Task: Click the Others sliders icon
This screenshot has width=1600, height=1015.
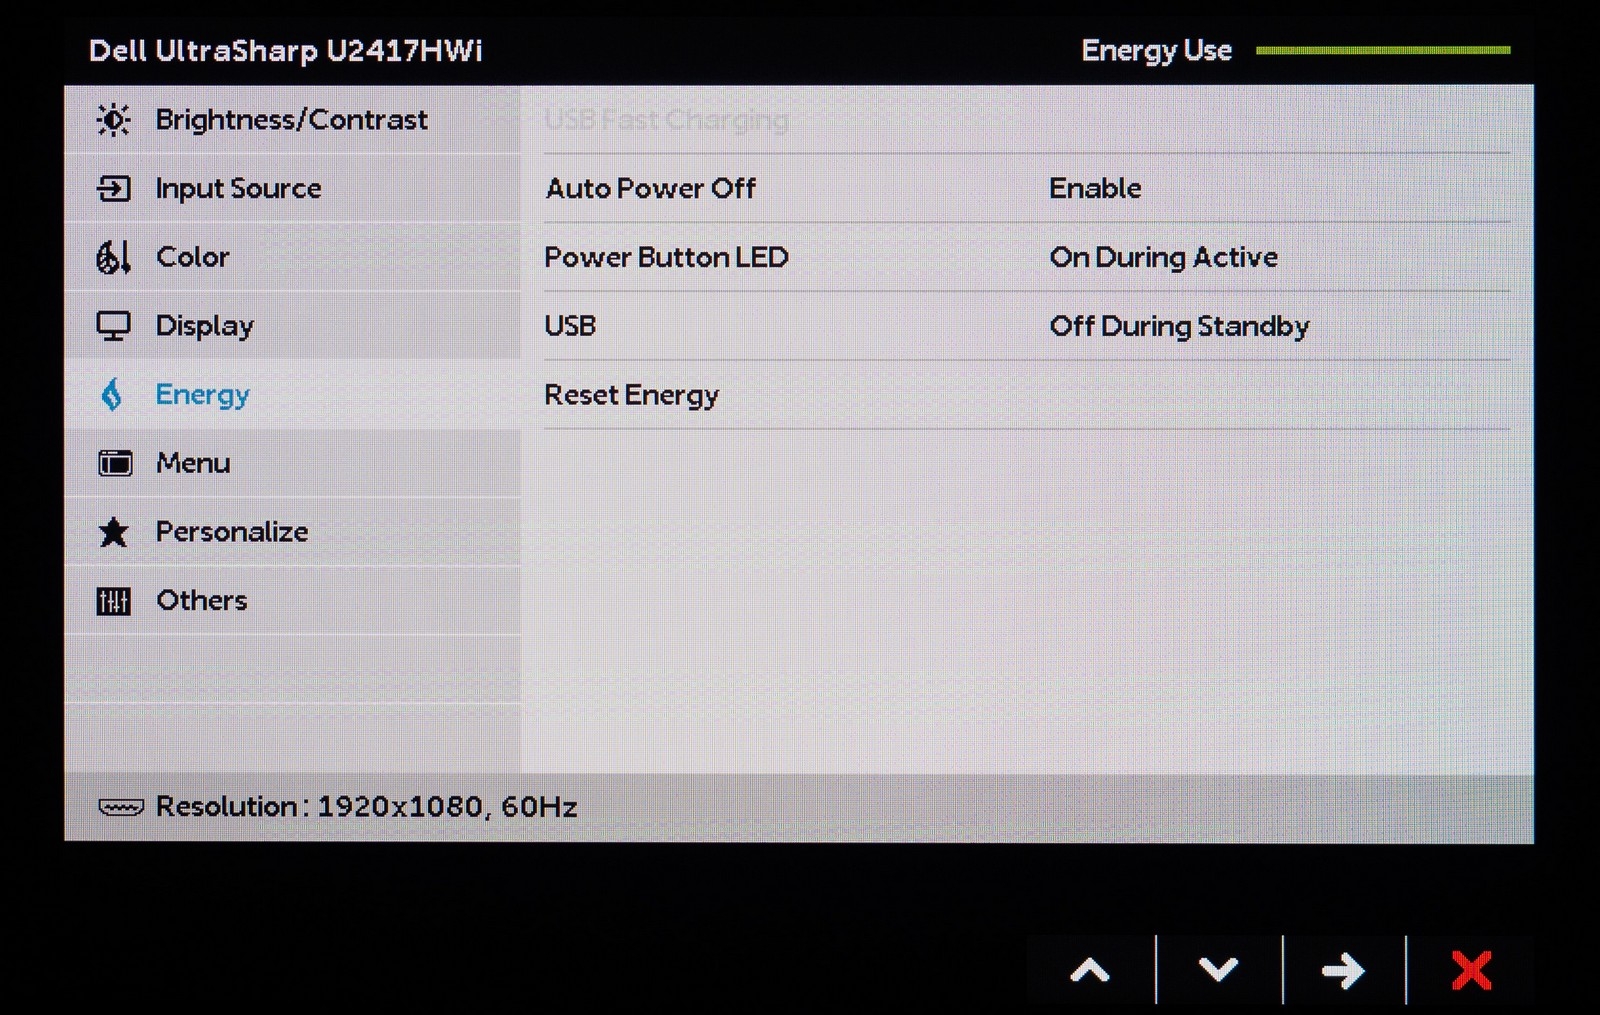Action: coord(113,601)
